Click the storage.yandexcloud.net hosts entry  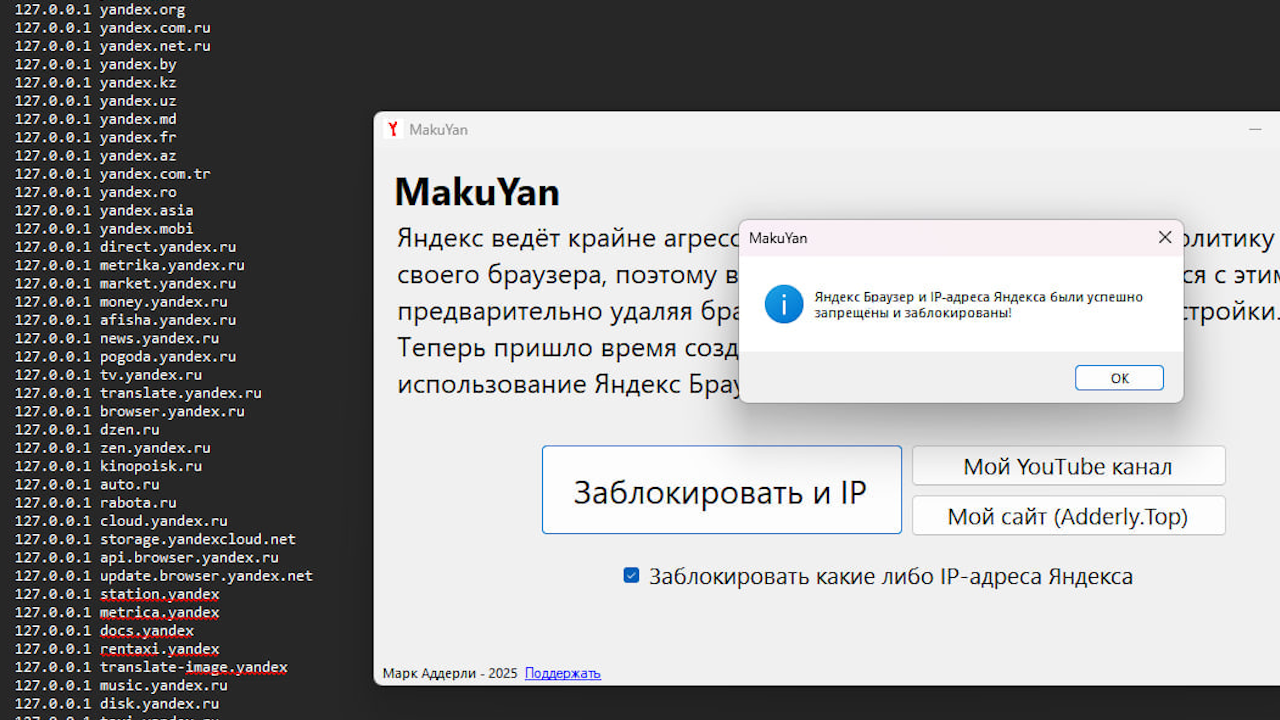(x=155, y=539)
